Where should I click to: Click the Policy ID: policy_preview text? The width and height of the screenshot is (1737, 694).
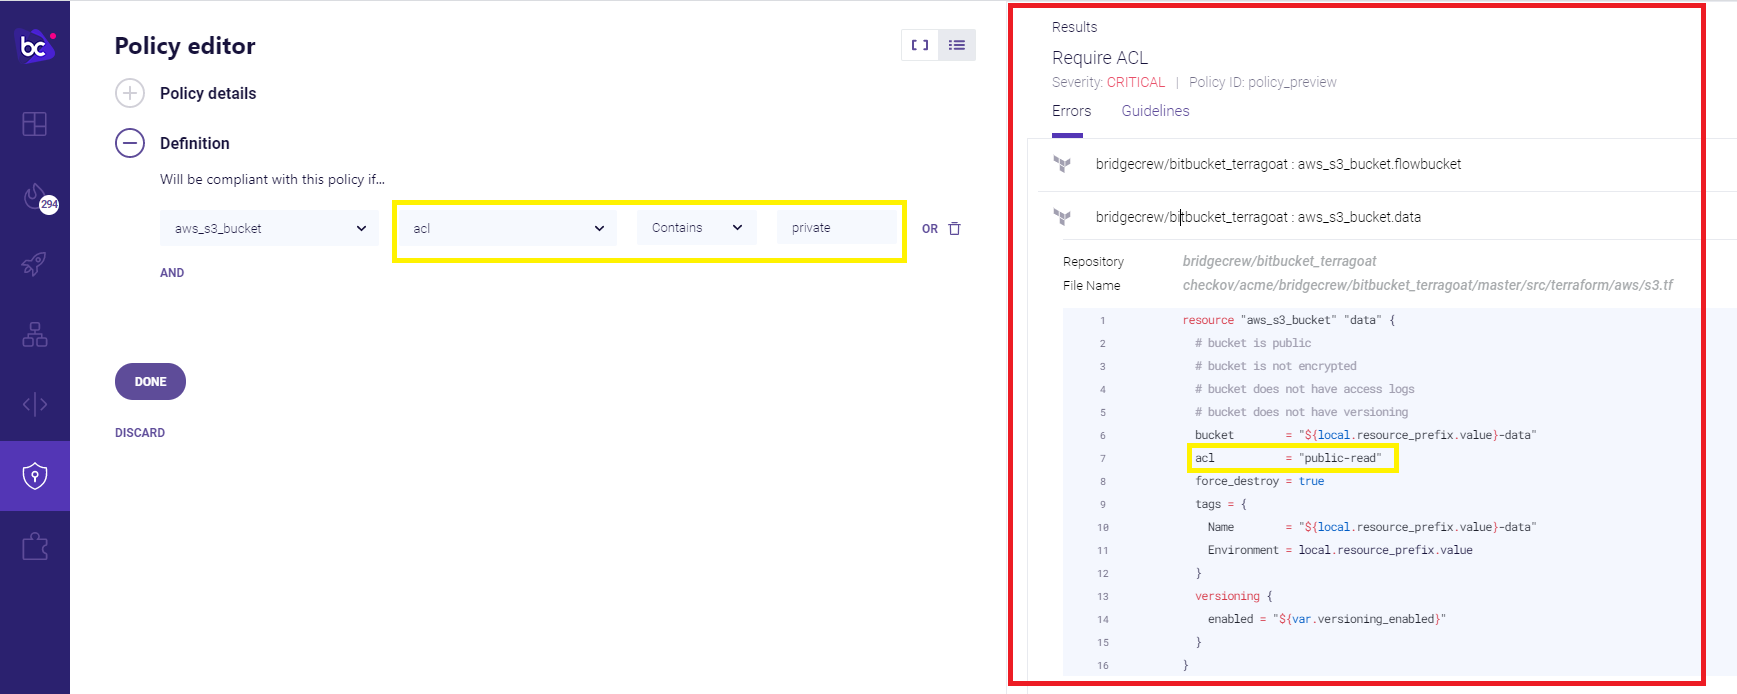tap(1262, 82)
